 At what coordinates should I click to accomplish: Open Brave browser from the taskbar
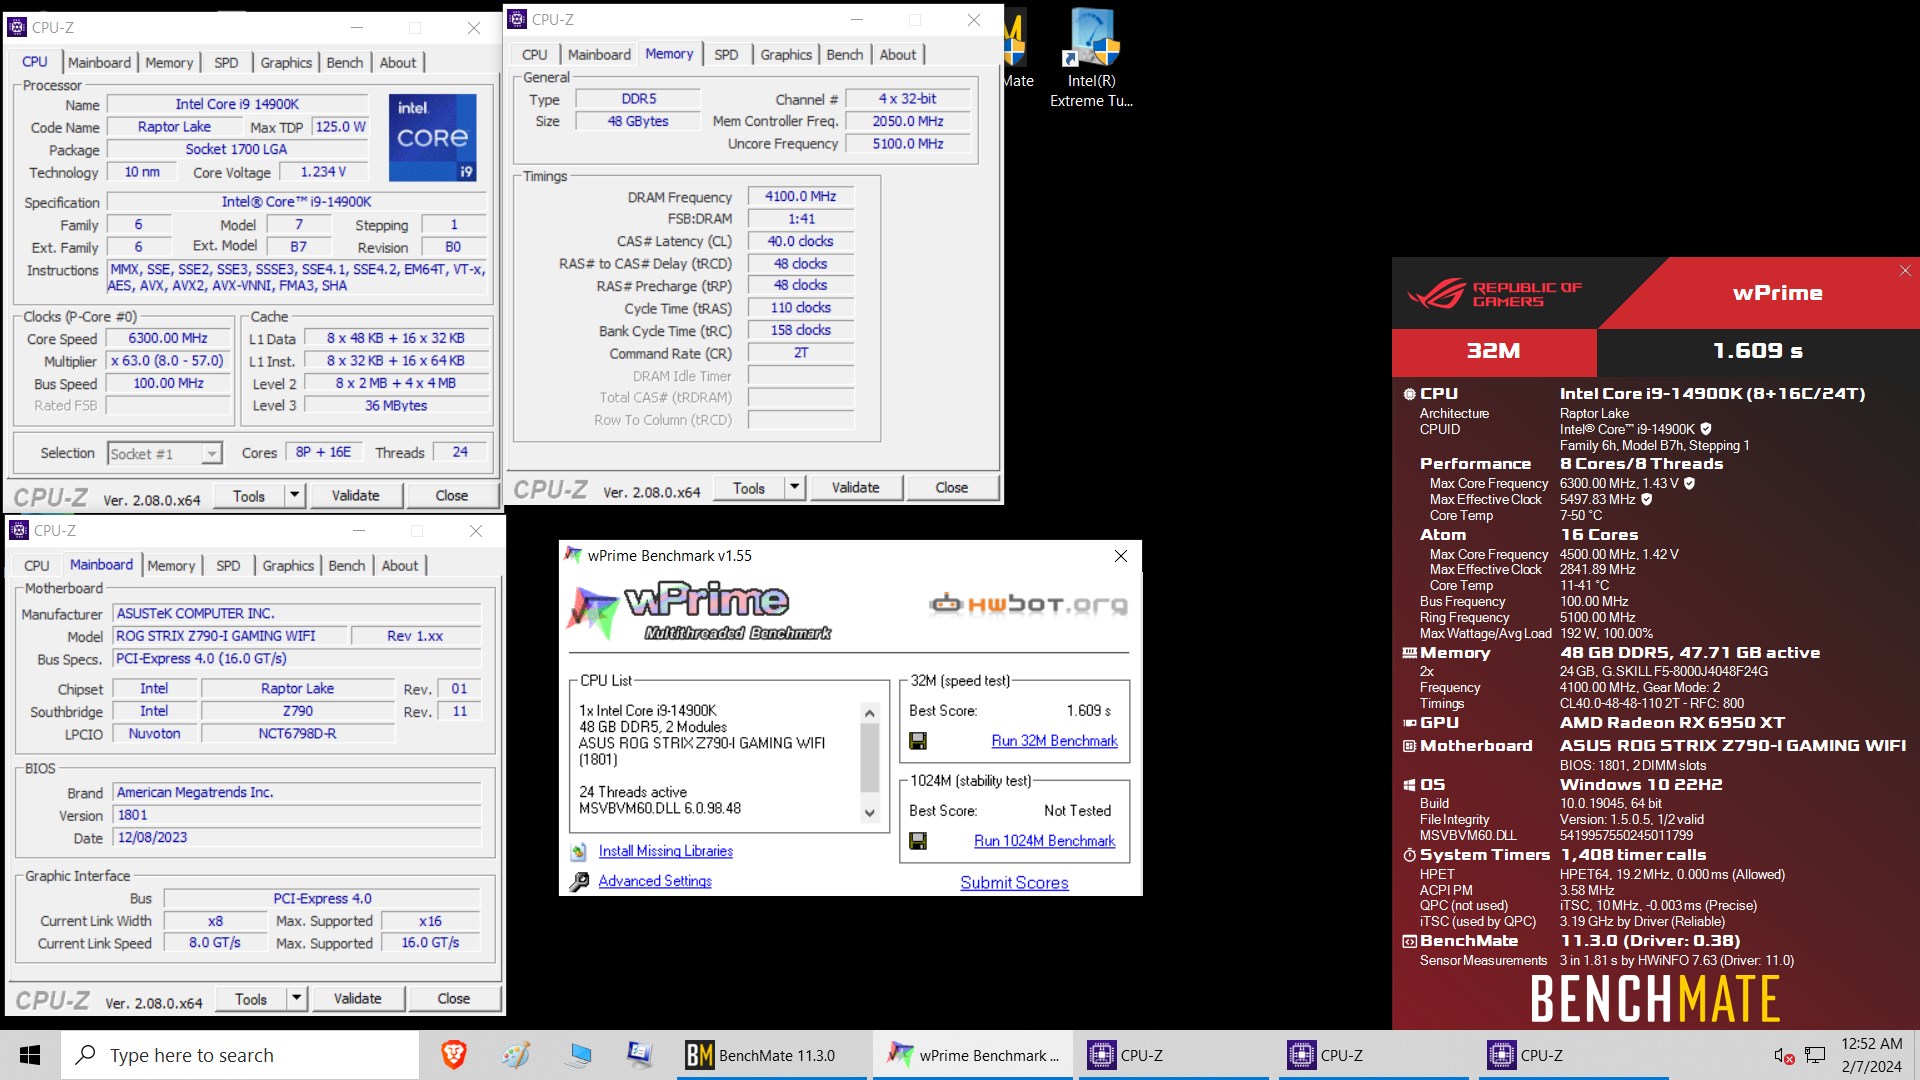pyautogui.click(x=454, y=1055)
